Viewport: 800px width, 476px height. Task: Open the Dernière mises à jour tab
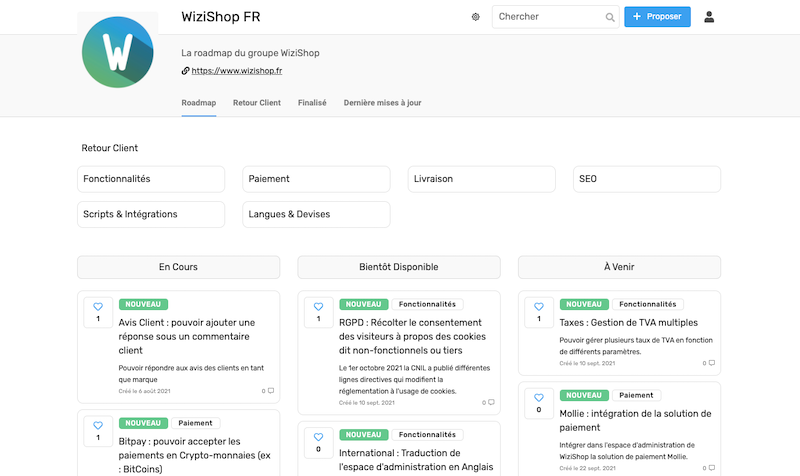coord(382,103)
